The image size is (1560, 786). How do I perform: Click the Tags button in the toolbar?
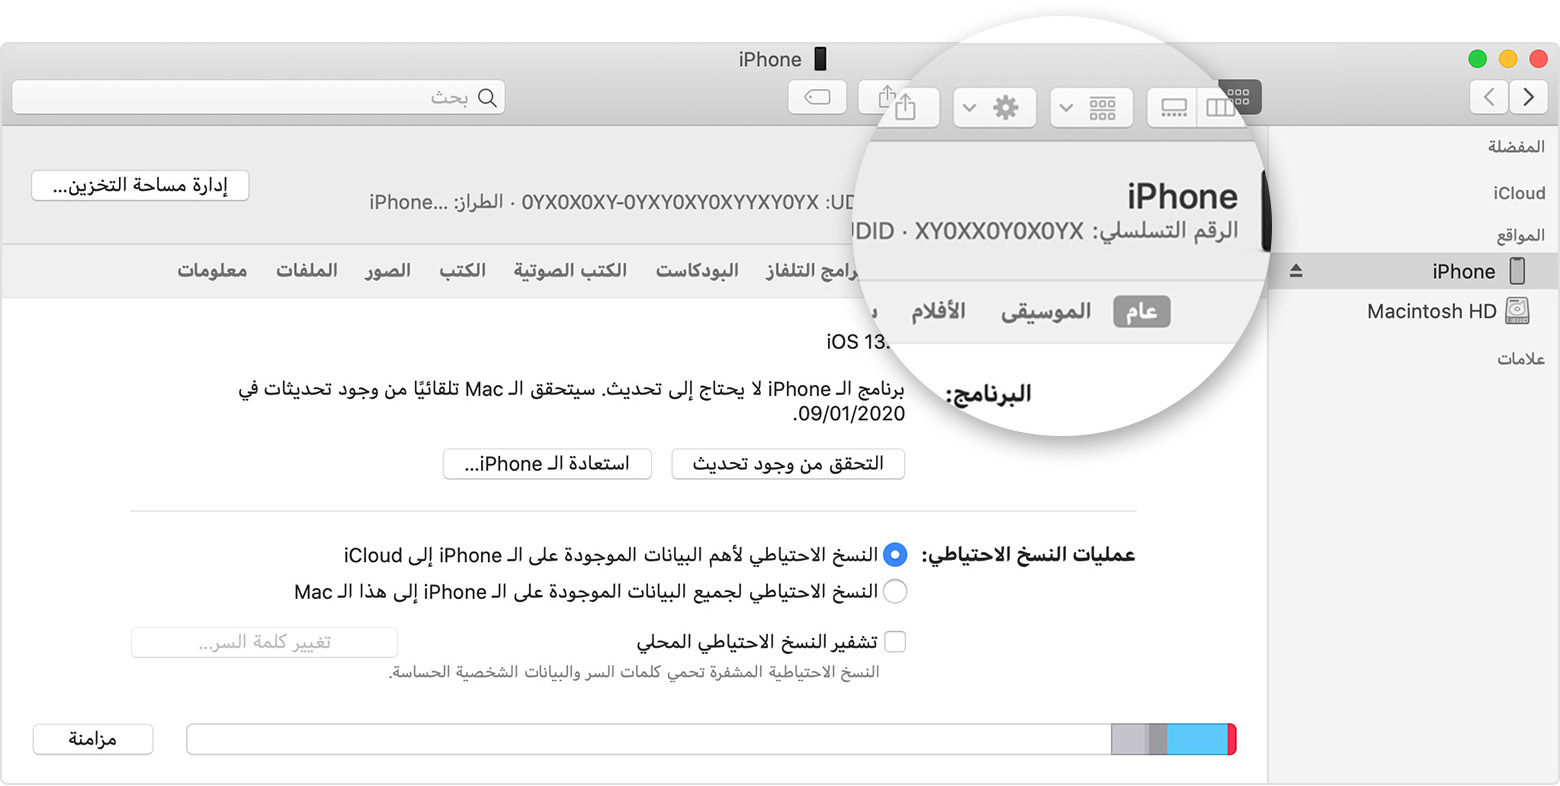[817, 98]
